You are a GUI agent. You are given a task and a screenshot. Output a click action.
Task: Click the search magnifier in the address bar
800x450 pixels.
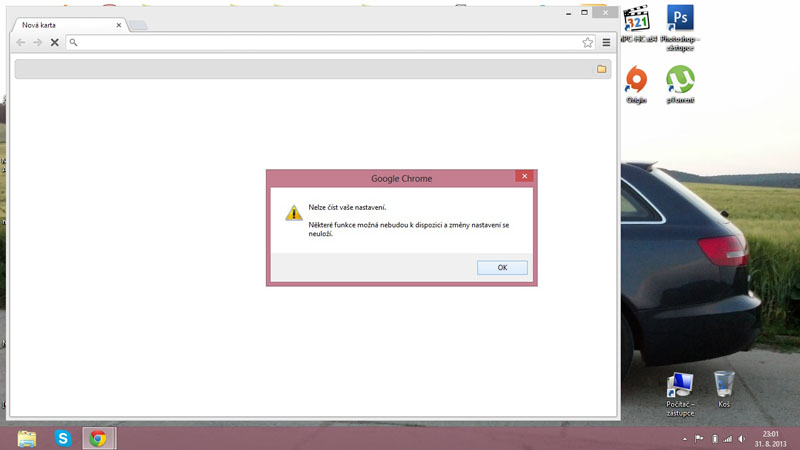coord(73,42)
